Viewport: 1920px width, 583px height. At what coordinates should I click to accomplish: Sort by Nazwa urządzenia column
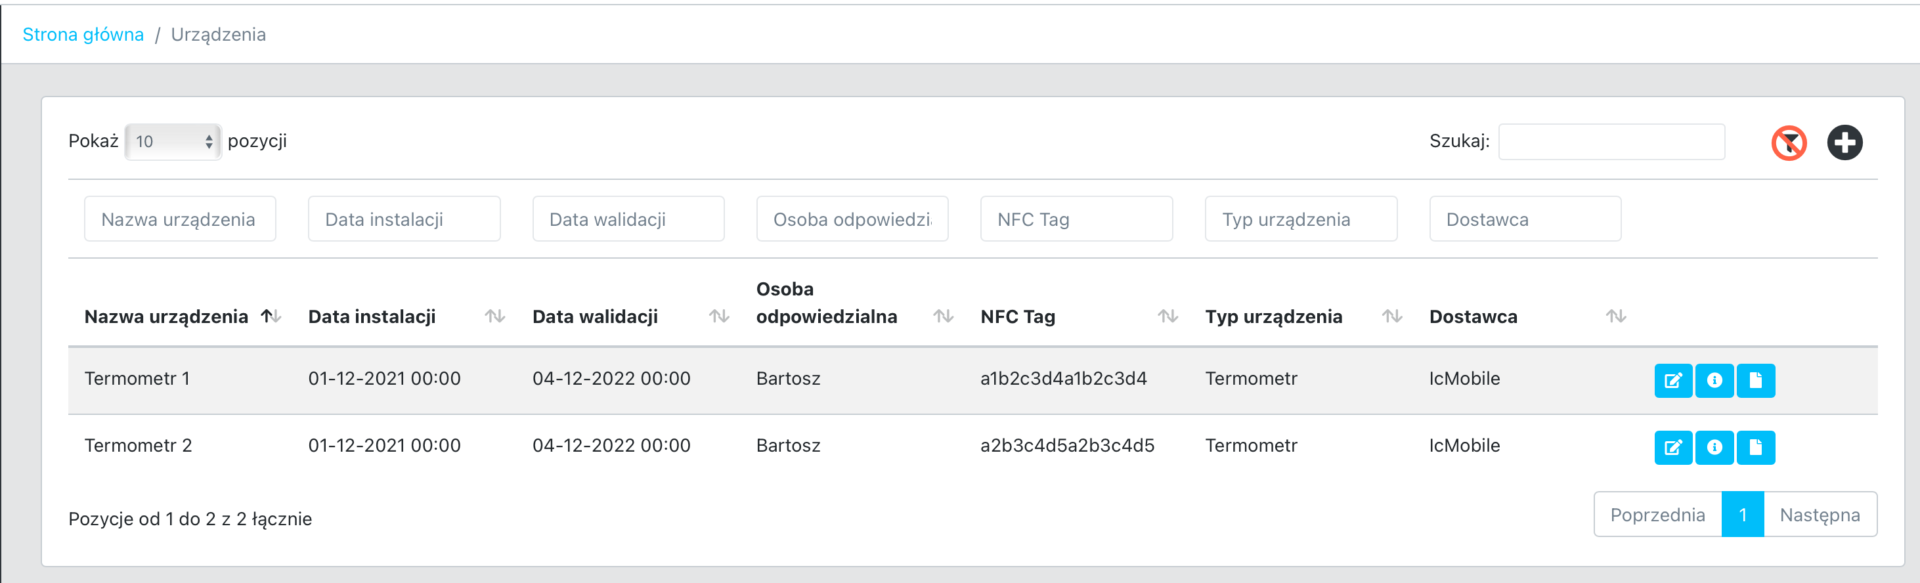click(x=166, y=317)
